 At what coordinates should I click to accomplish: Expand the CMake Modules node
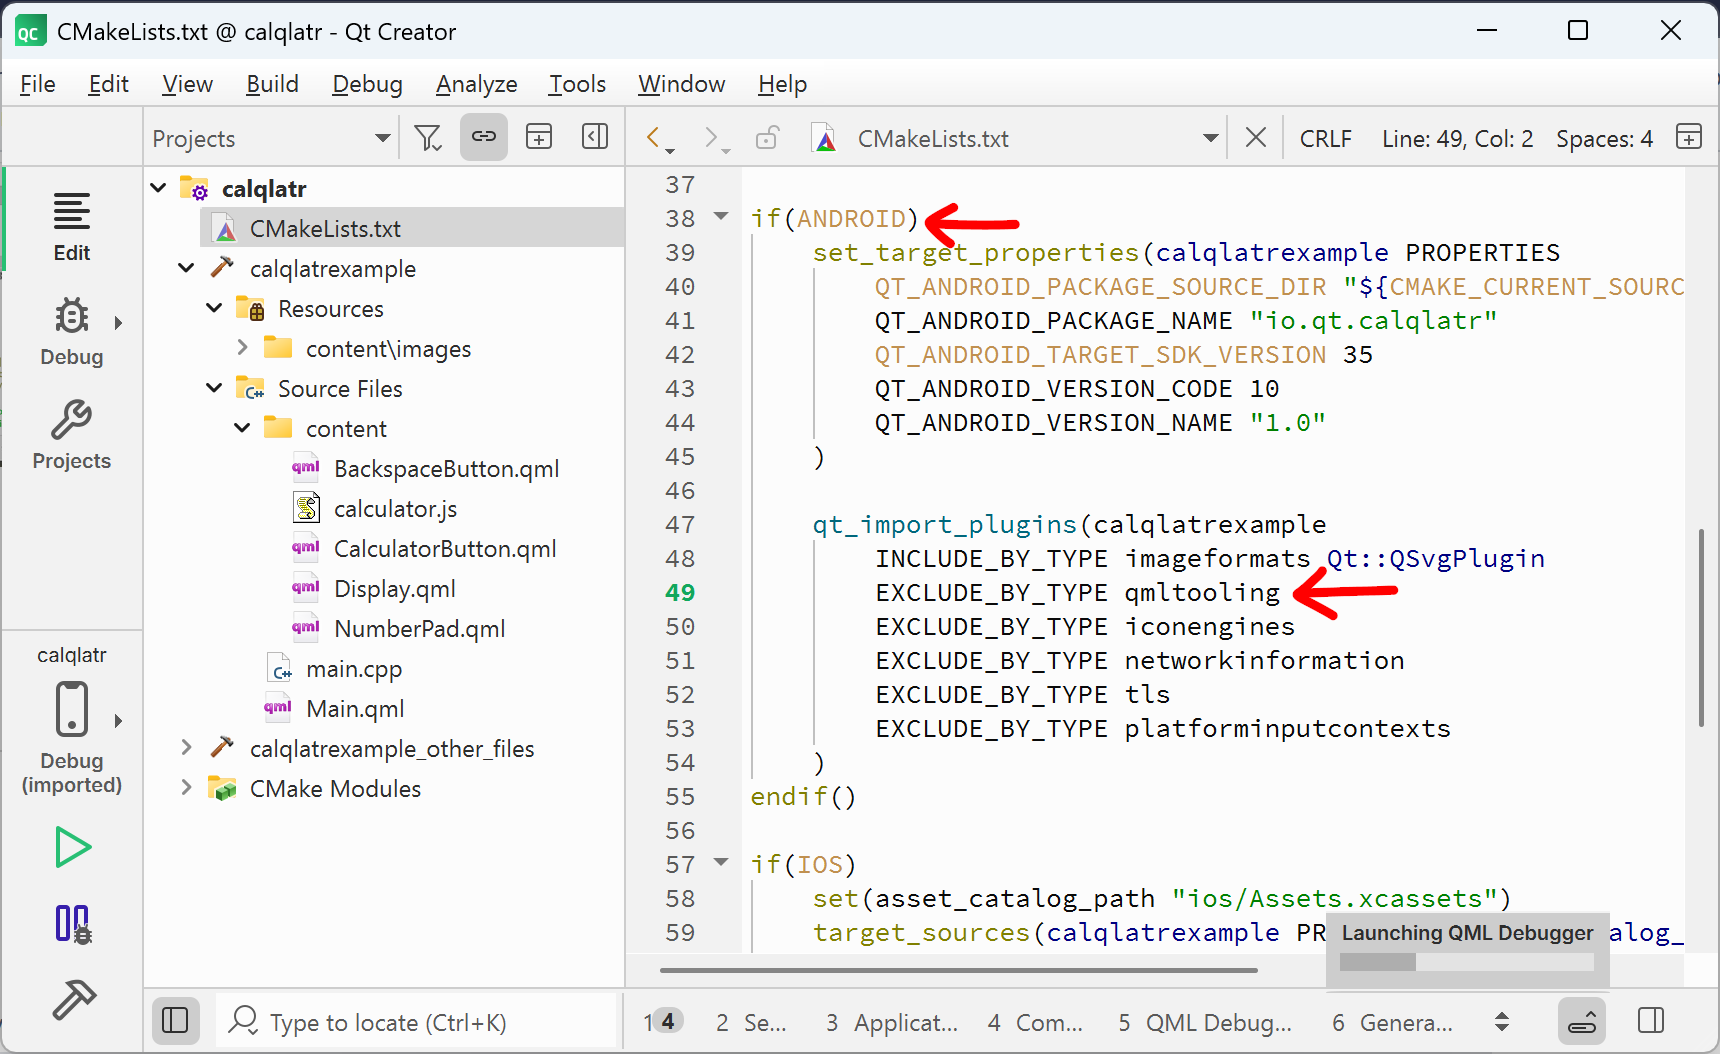pyautogui.click(x=186, y=788)
